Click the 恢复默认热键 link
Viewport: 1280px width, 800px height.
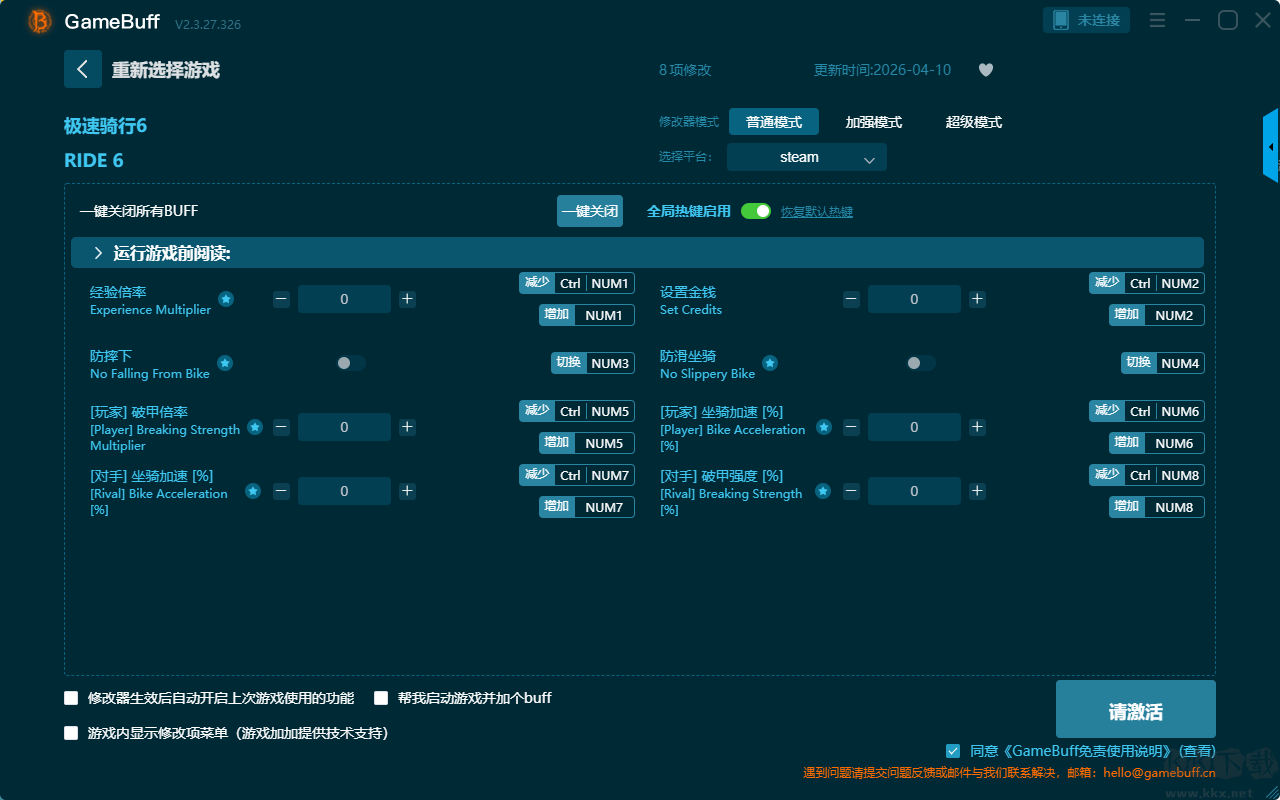point(817,212)
